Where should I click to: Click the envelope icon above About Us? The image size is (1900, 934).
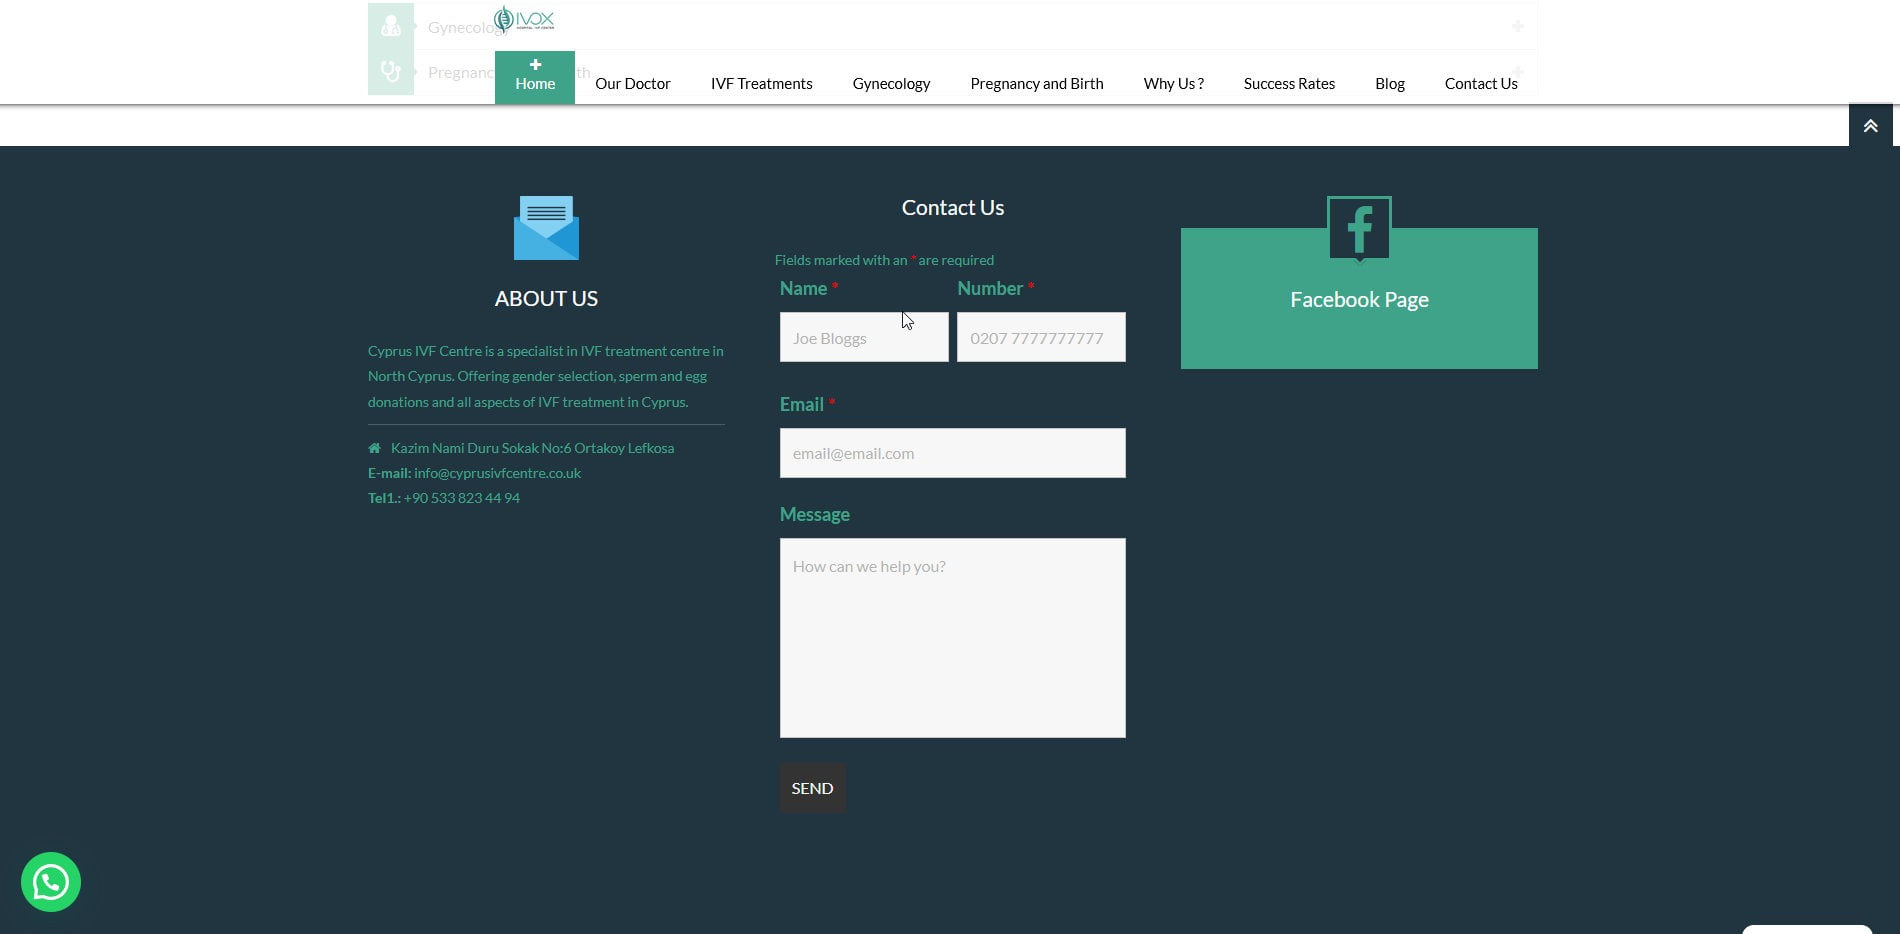click(x=546, y=228)
